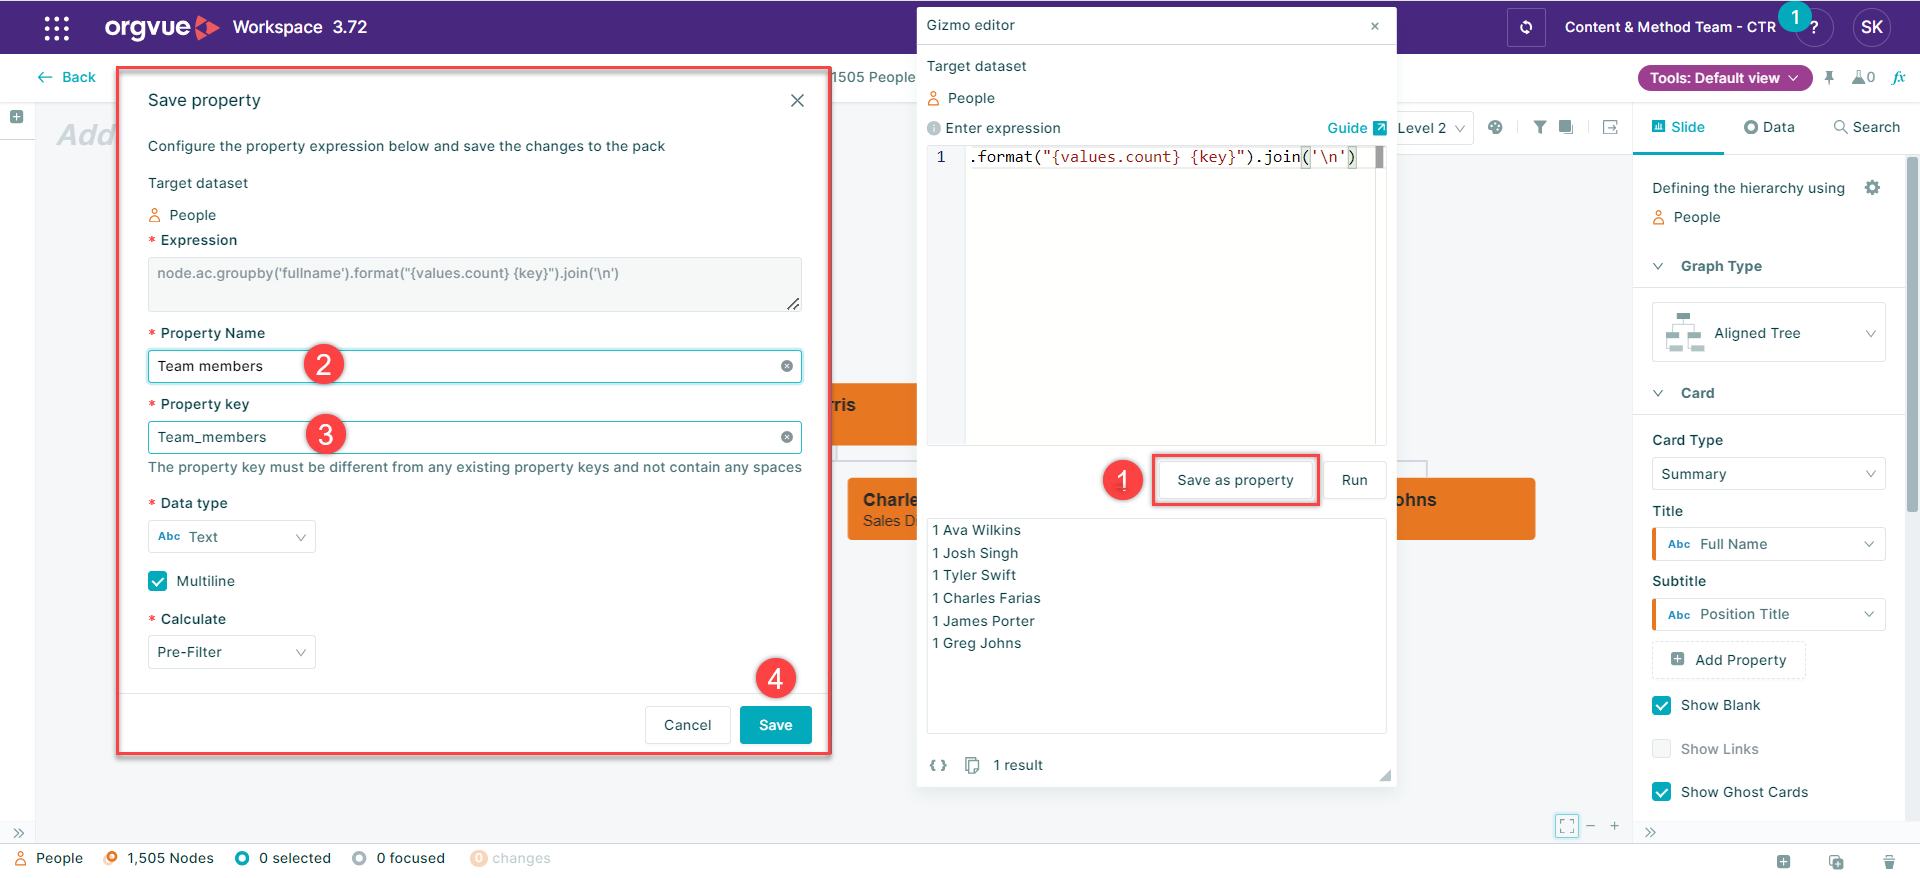The height and width of the screenshot is (878, 1920).
Task: Click the color palette icon in toolbar
Action: 1495,127
